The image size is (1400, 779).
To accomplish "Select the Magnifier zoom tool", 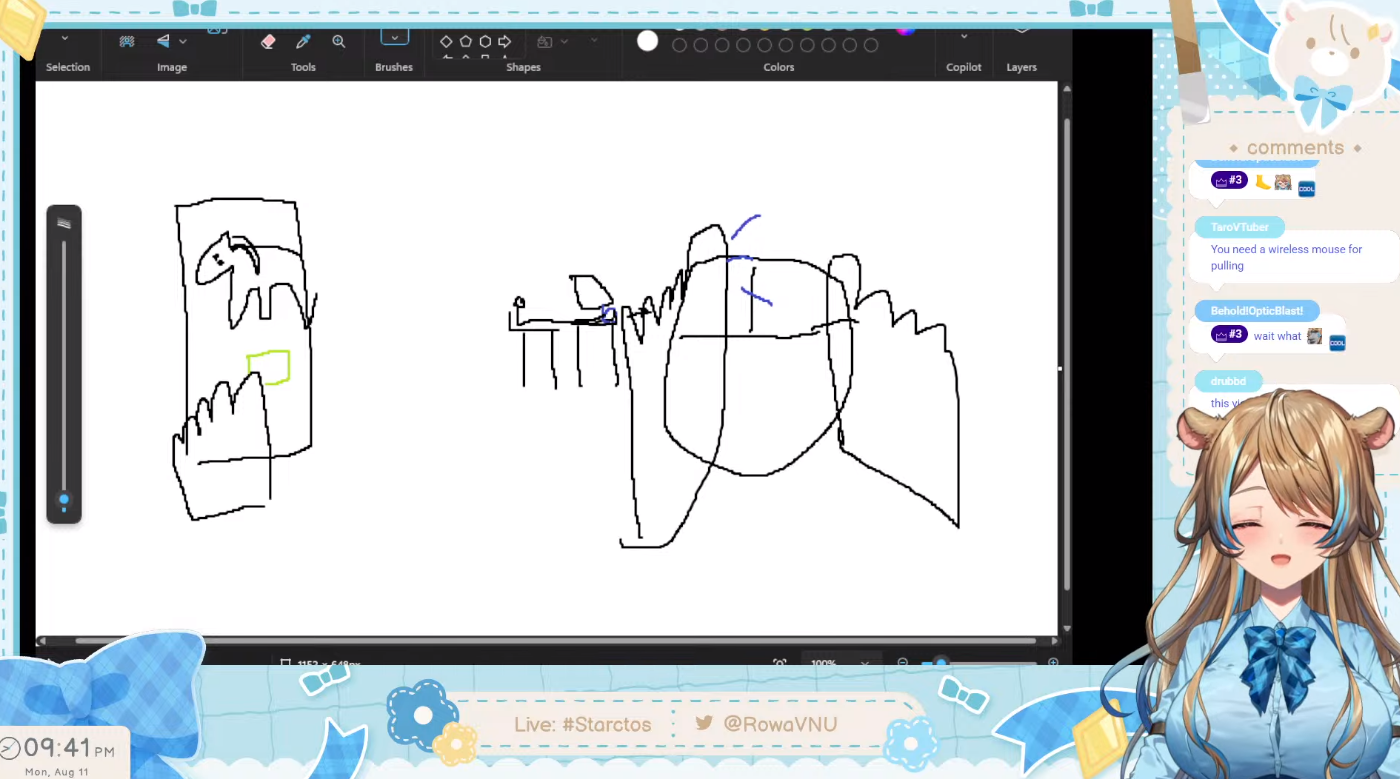I will point(339,41).
